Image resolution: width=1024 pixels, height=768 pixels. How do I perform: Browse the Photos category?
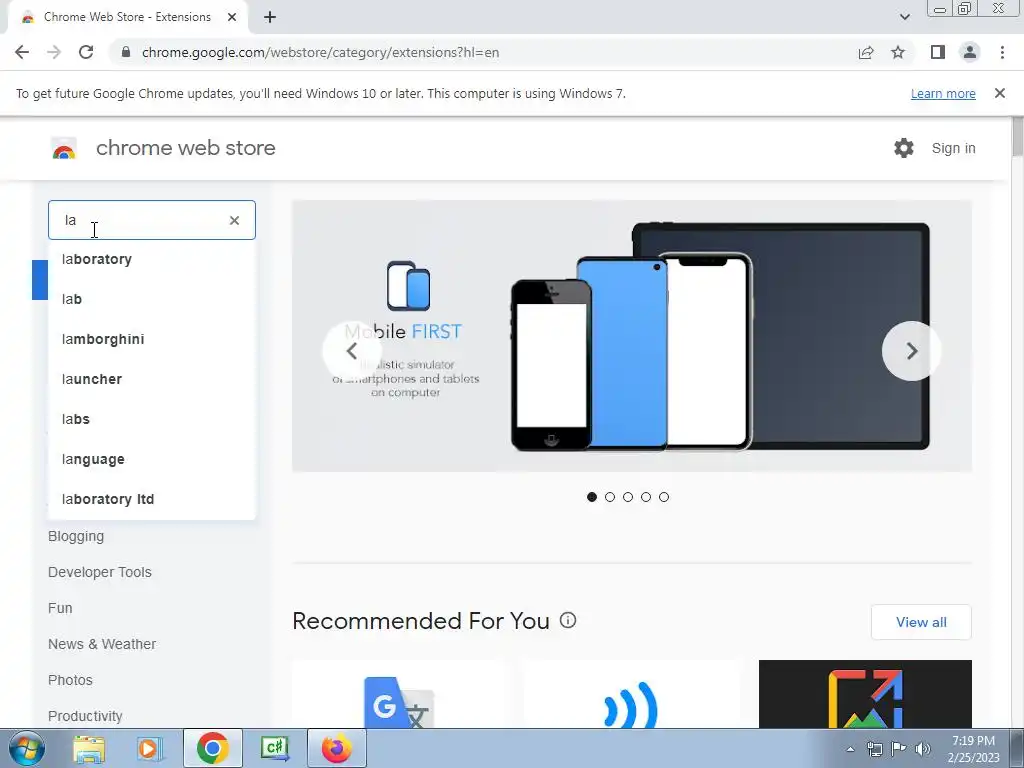pyautogui.click(x=70, y=680)
